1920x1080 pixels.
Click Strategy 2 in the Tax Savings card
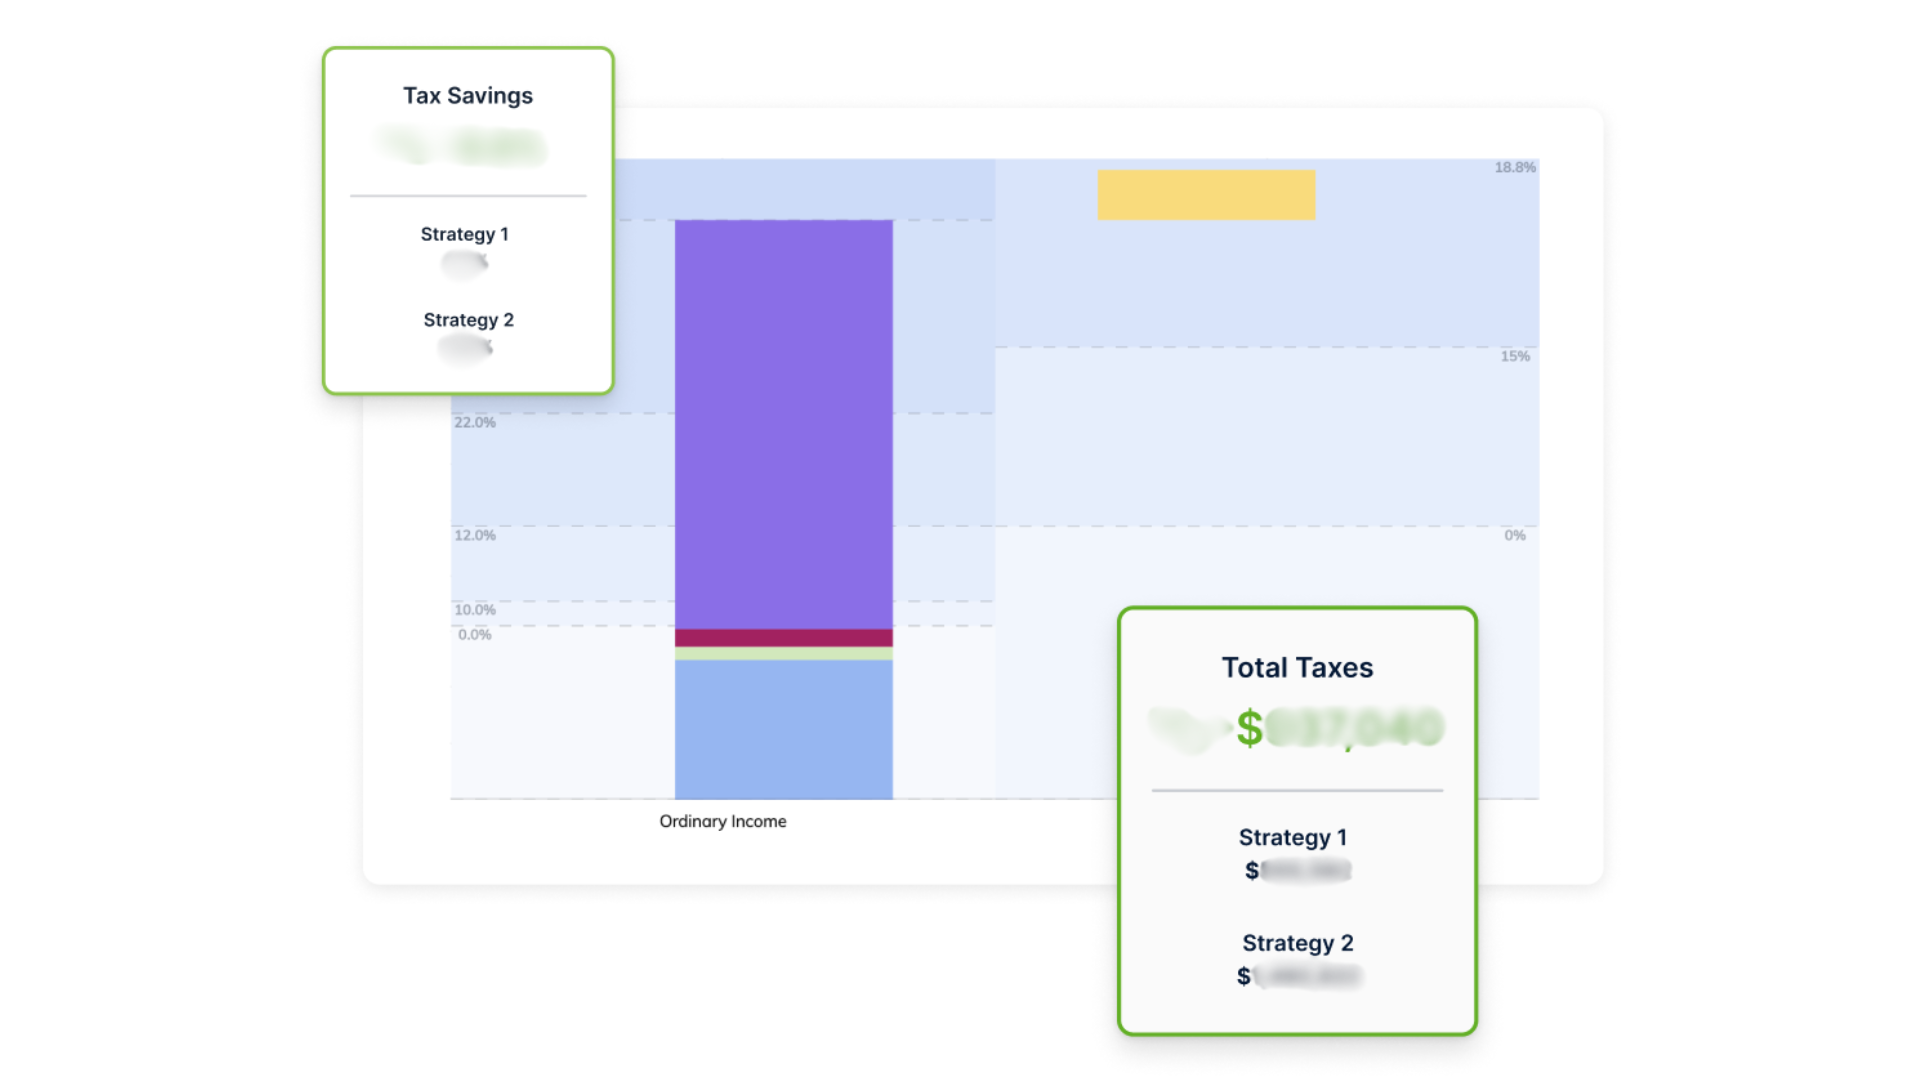(468, 320)
